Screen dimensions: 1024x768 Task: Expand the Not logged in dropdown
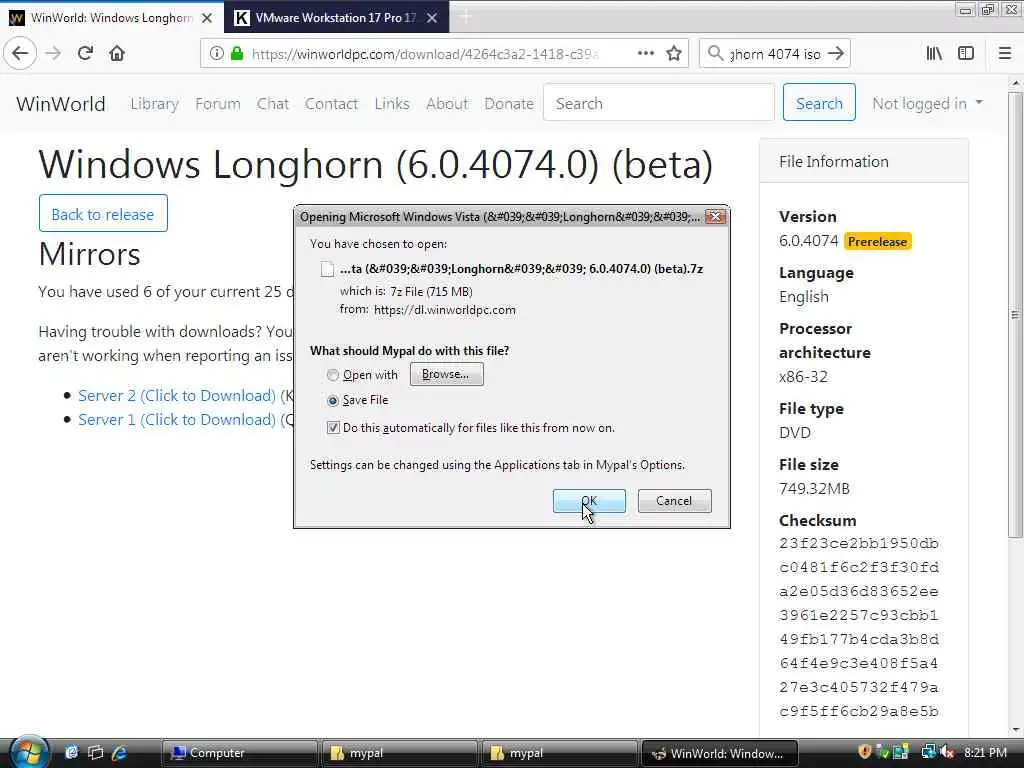point(927,103)
